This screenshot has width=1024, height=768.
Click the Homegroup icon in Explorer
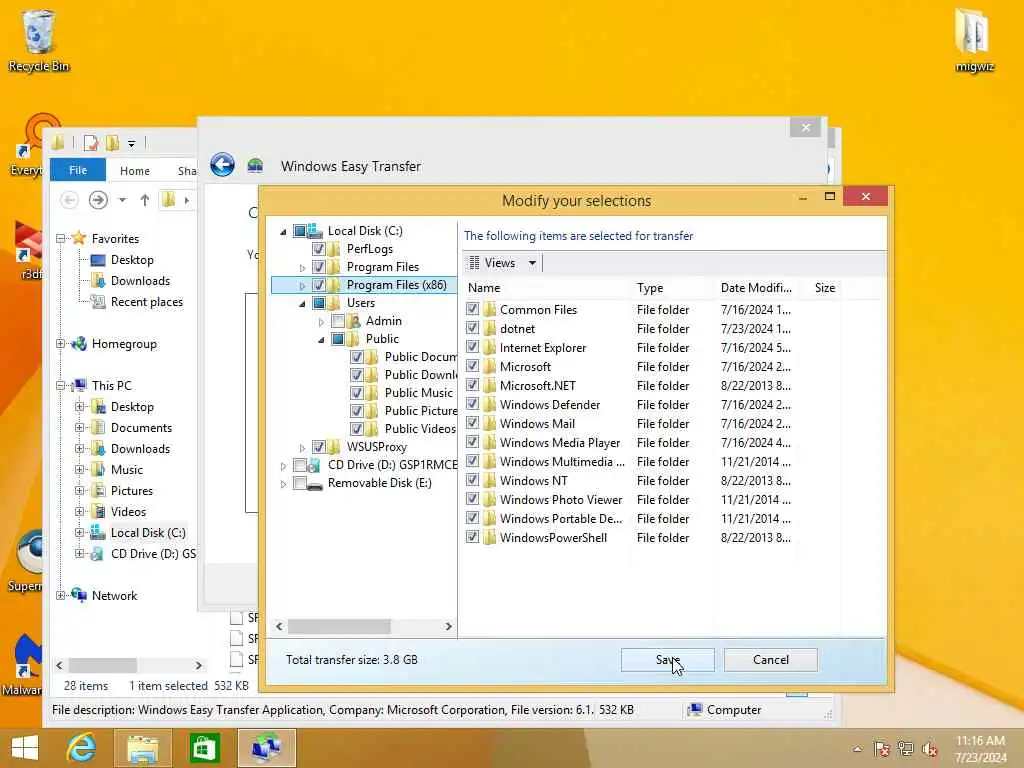pyautogui.click(x=79, y=344)
